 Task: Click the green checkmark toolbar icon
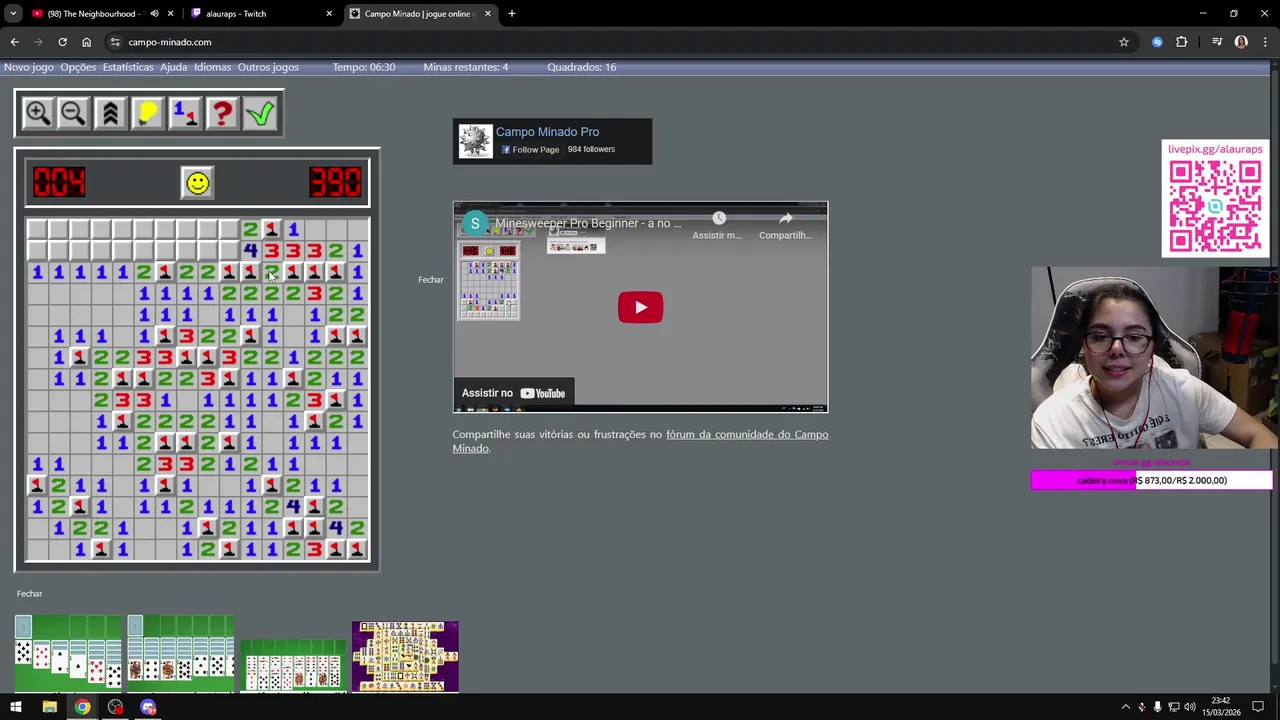[x=260, y=113]
